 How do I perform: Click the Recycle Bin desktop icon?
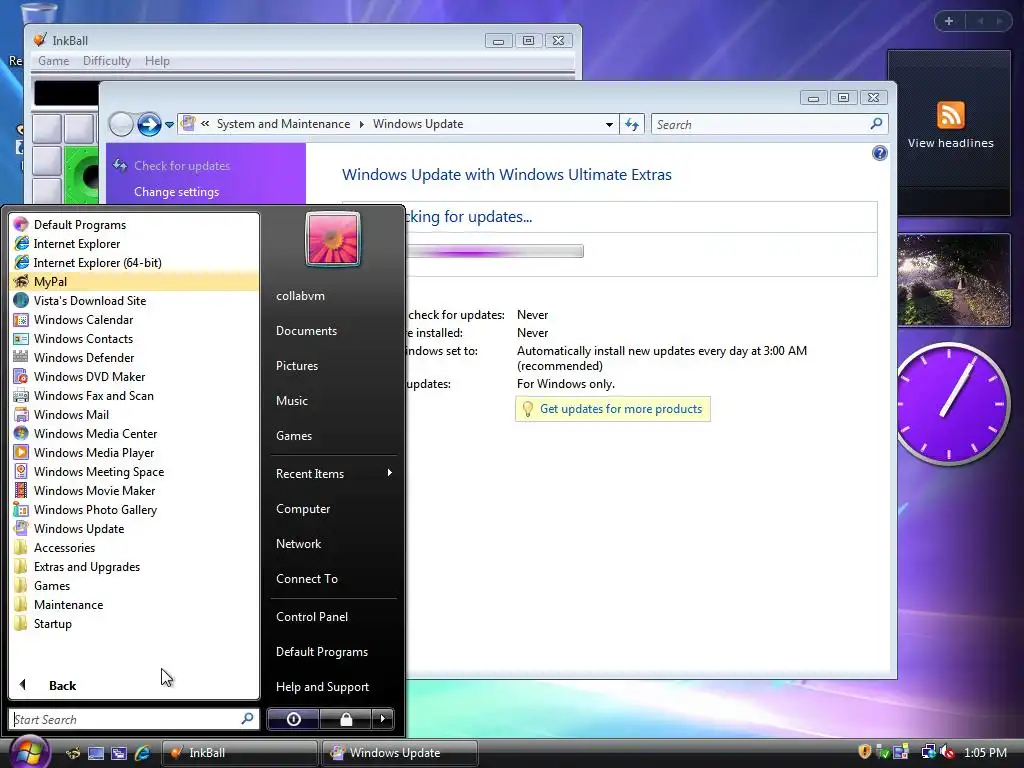point(39,11)
